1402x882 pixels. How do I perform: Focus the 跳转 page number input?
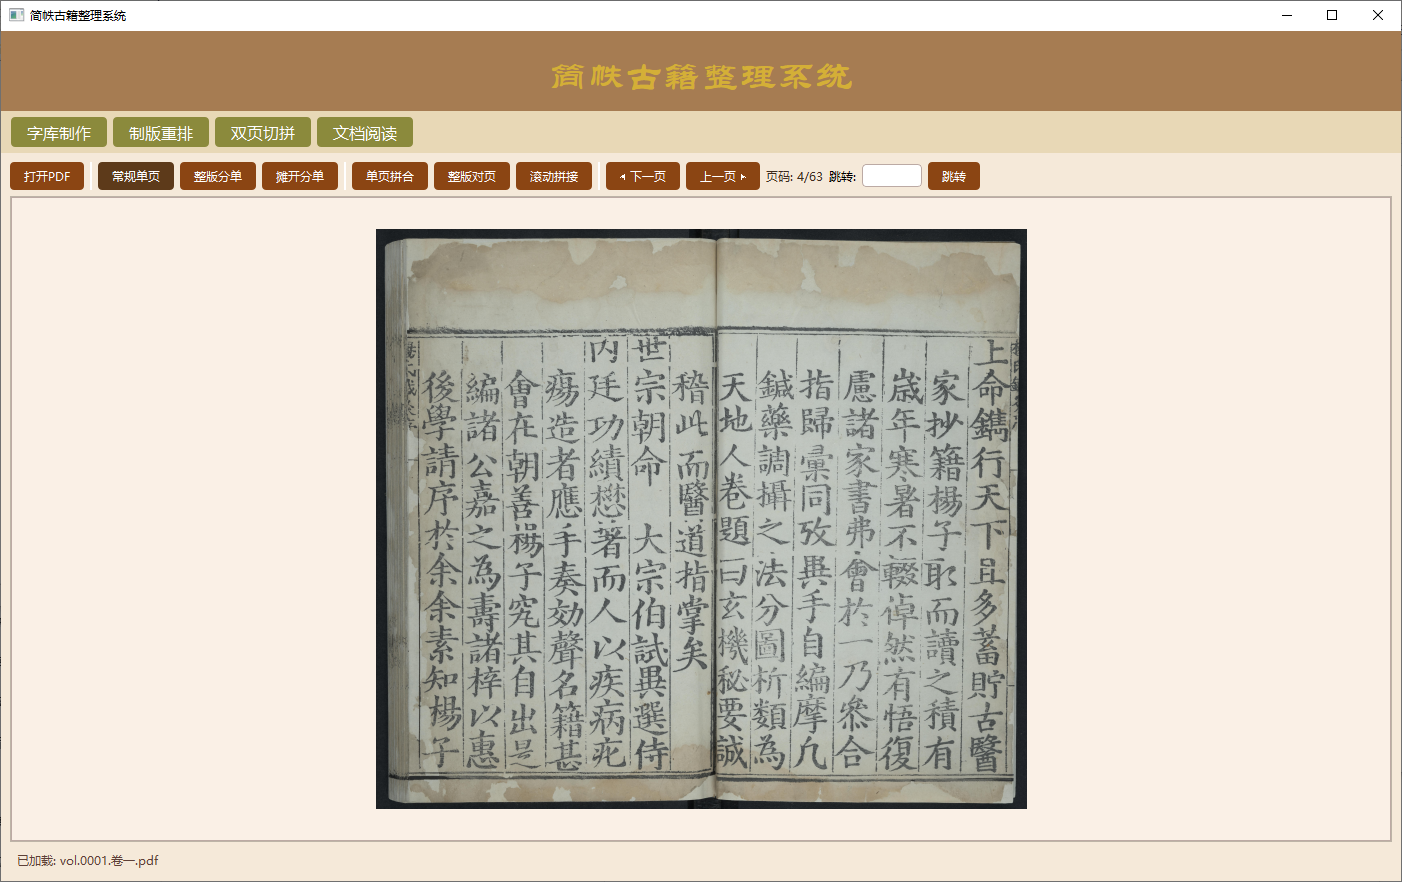[x=892, y=176]
